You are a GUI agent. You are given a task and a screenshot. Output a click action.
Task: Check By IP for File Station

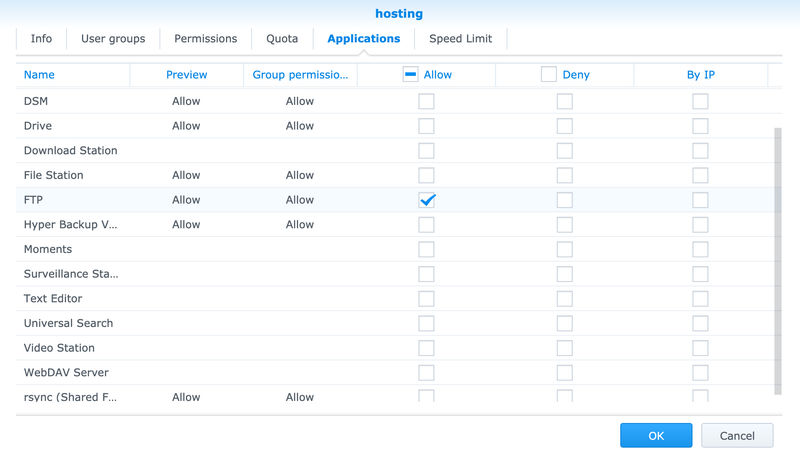click(x=701, y=175)
